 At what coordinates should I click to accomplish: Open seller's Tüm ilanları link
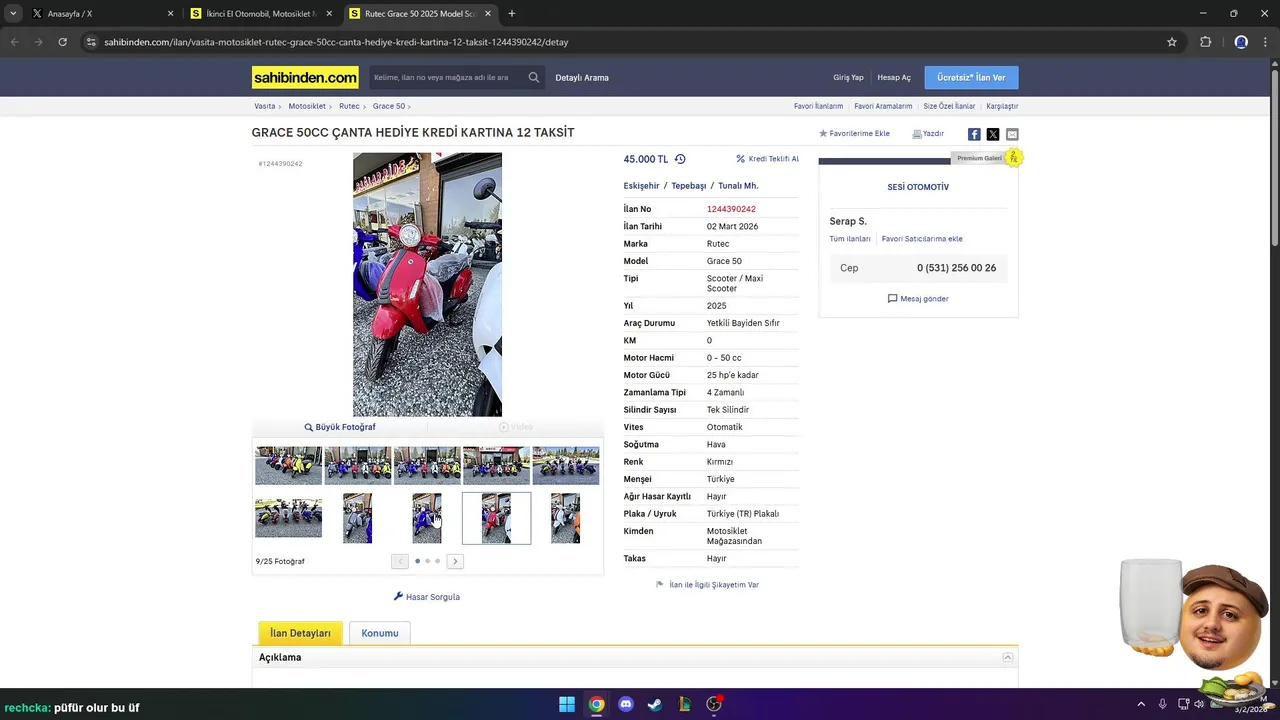coord(850,239)
